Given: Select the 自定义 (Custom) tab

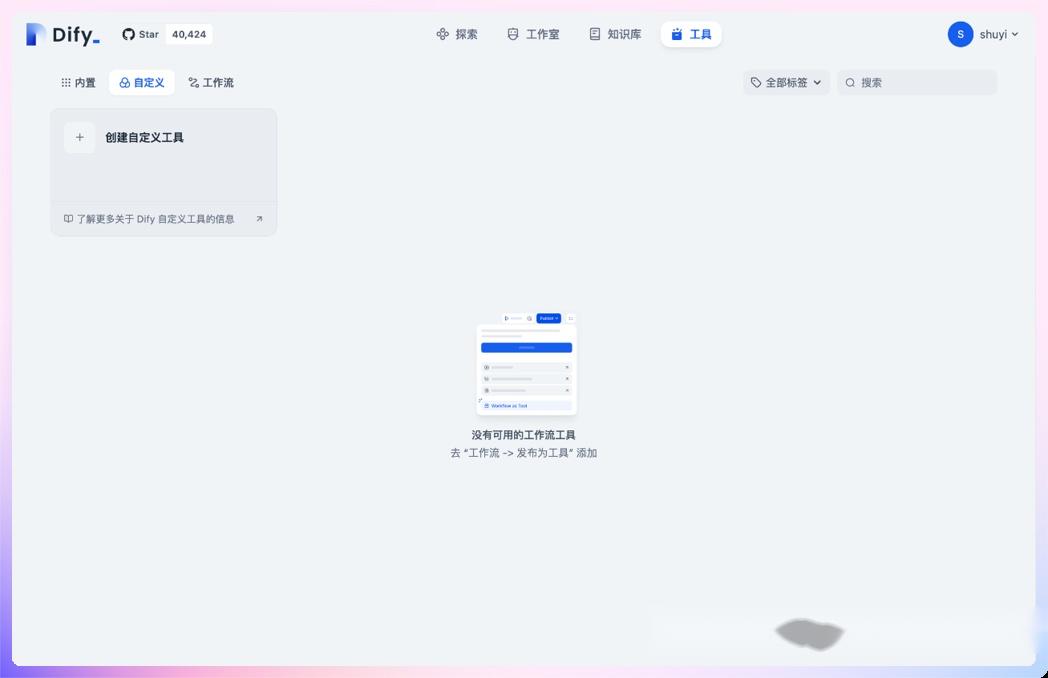Looking at the screenshot, I should click(x=141, y=82).
